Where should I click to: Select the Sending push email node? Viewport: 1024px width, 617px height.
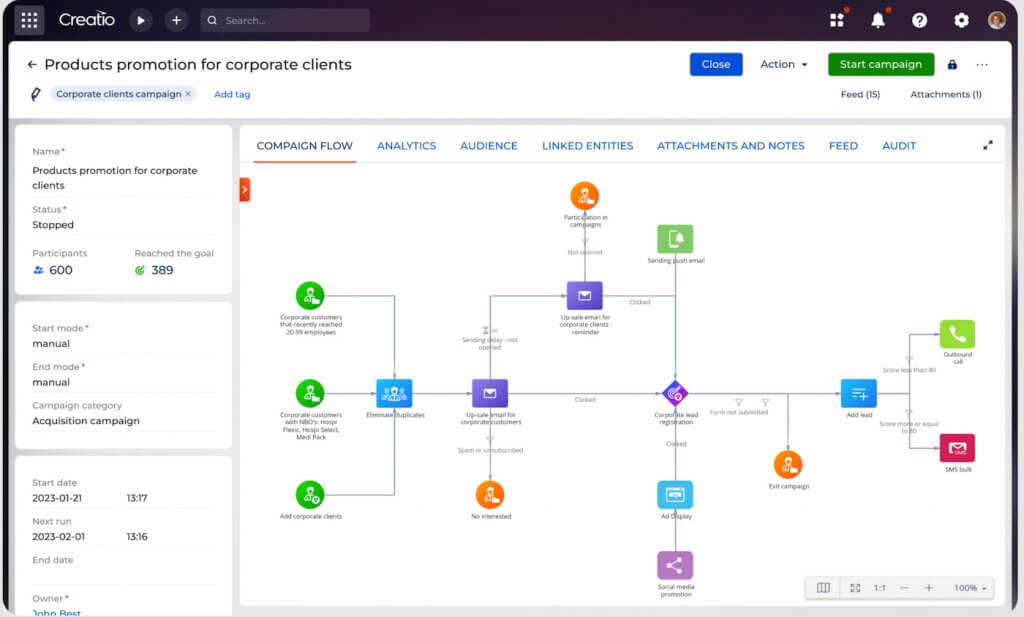click(x=675, y=238)
